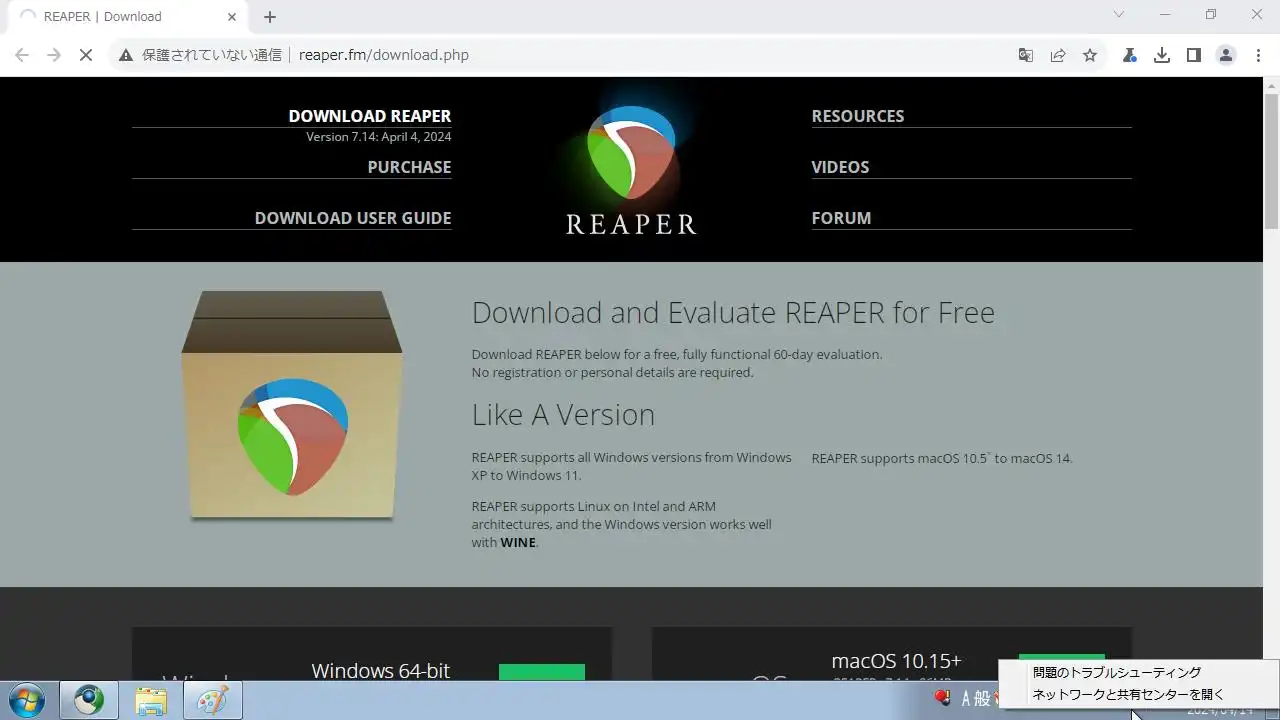Click the Windows 64-bit download button
This screenshot has width=1280, height=720.
[x=542, y=672]
